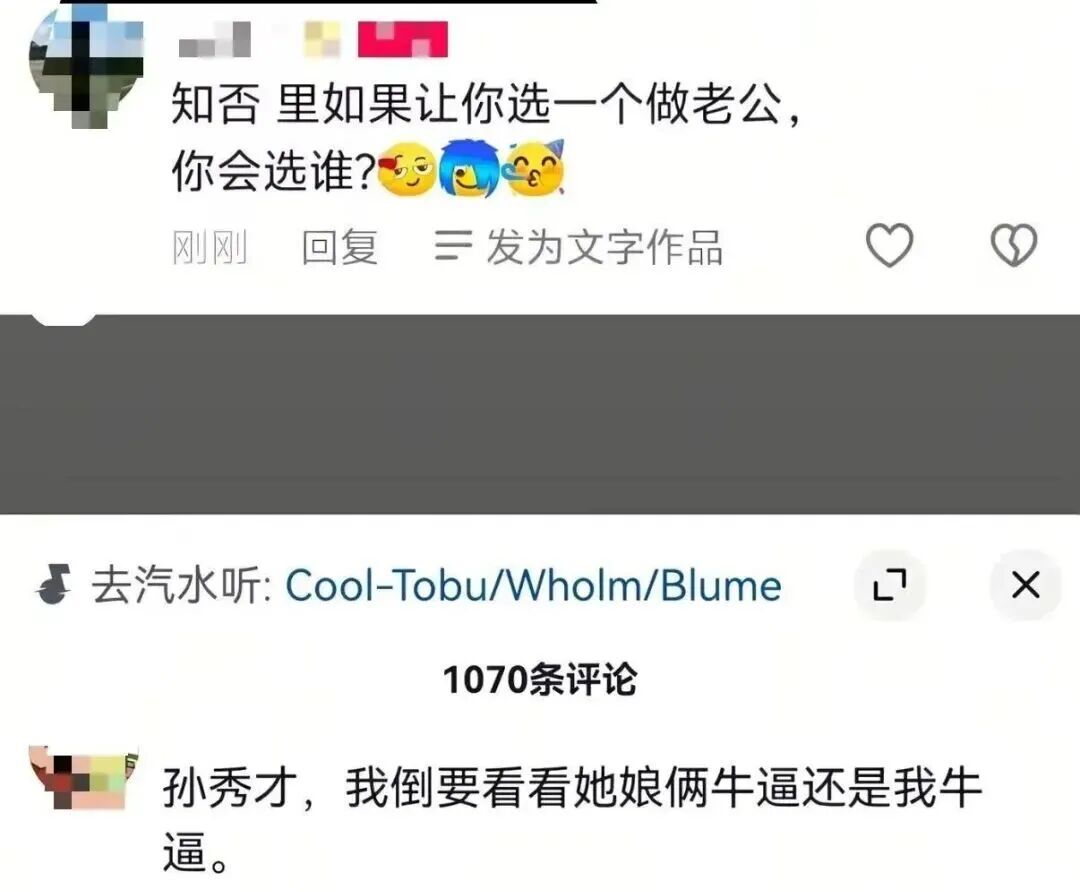Open the music note icon by 去汽水听

[54, 585]
